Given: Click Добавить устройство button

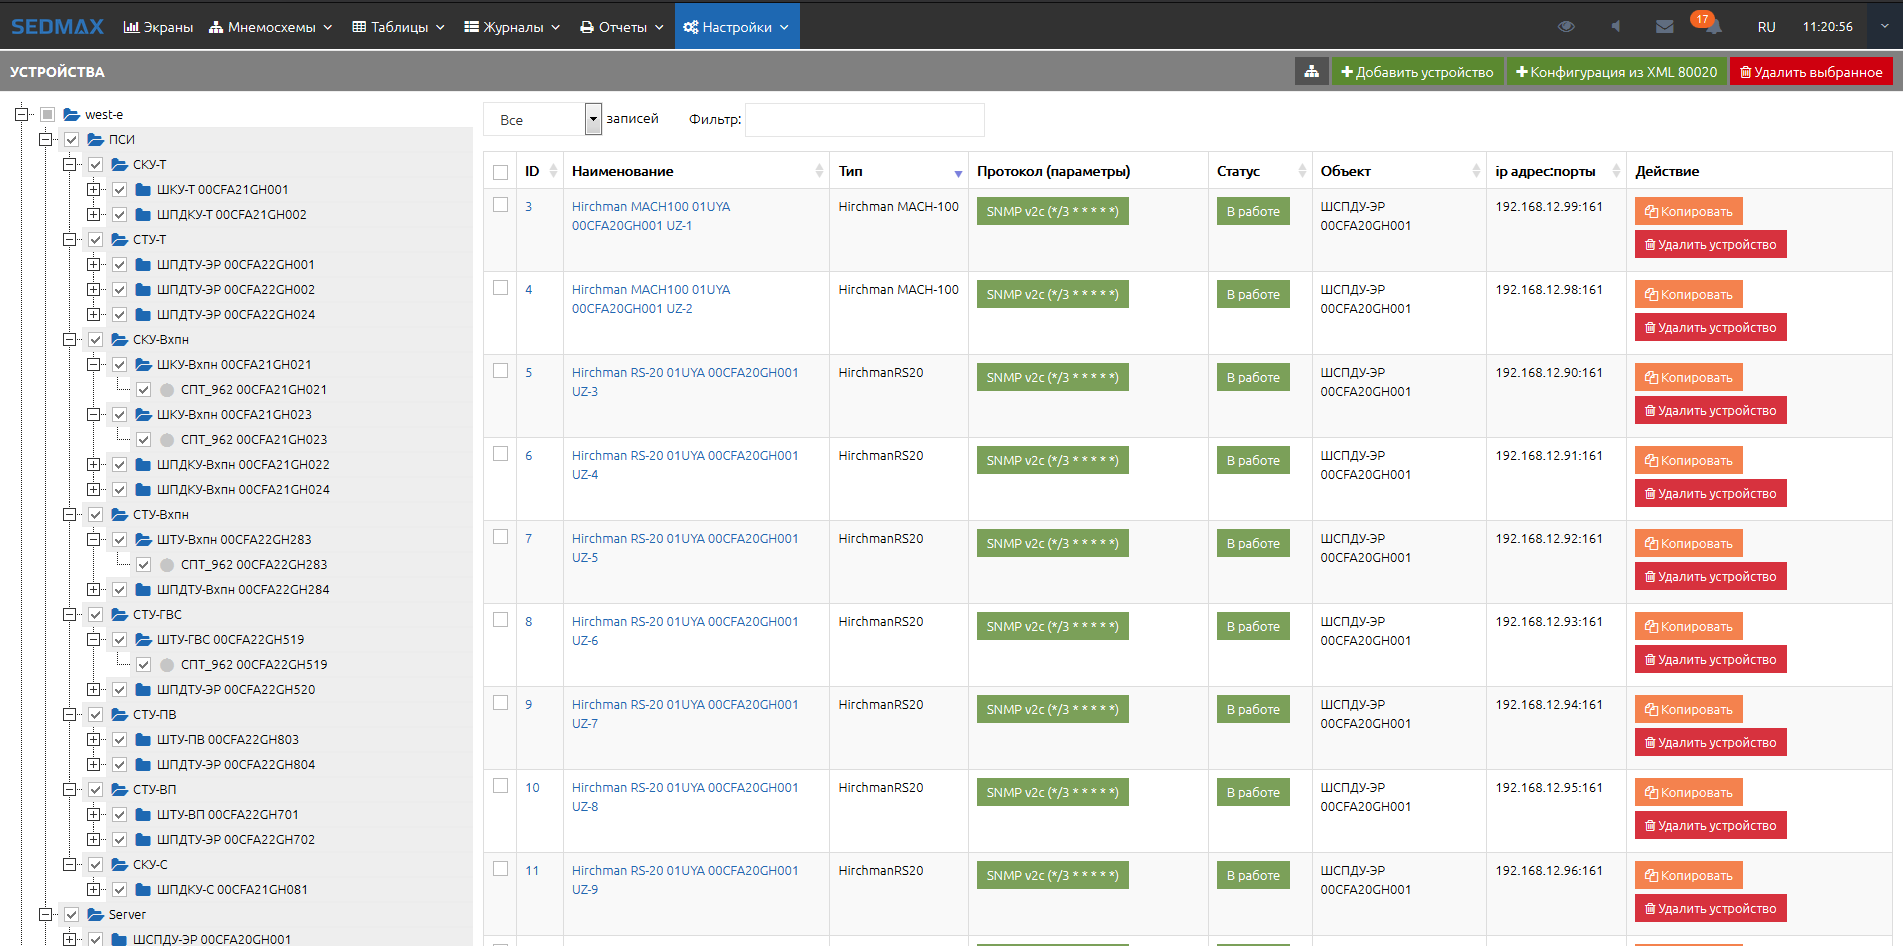Looking at the screenshot, I should [x=1417, y=72].
